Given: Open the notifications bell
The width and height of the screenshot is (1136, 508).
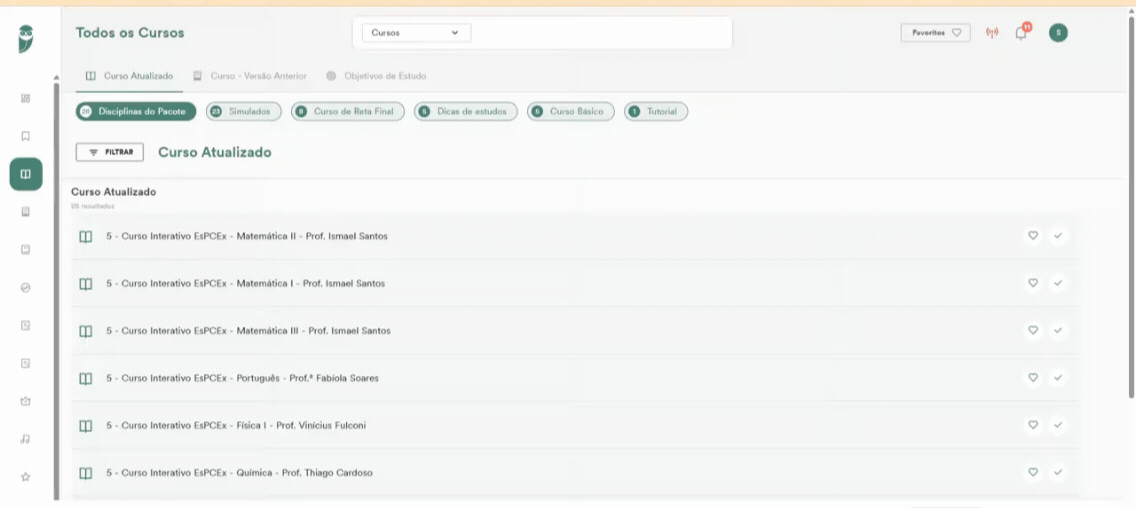Looking at the screenshot, I should [1022, 33].
